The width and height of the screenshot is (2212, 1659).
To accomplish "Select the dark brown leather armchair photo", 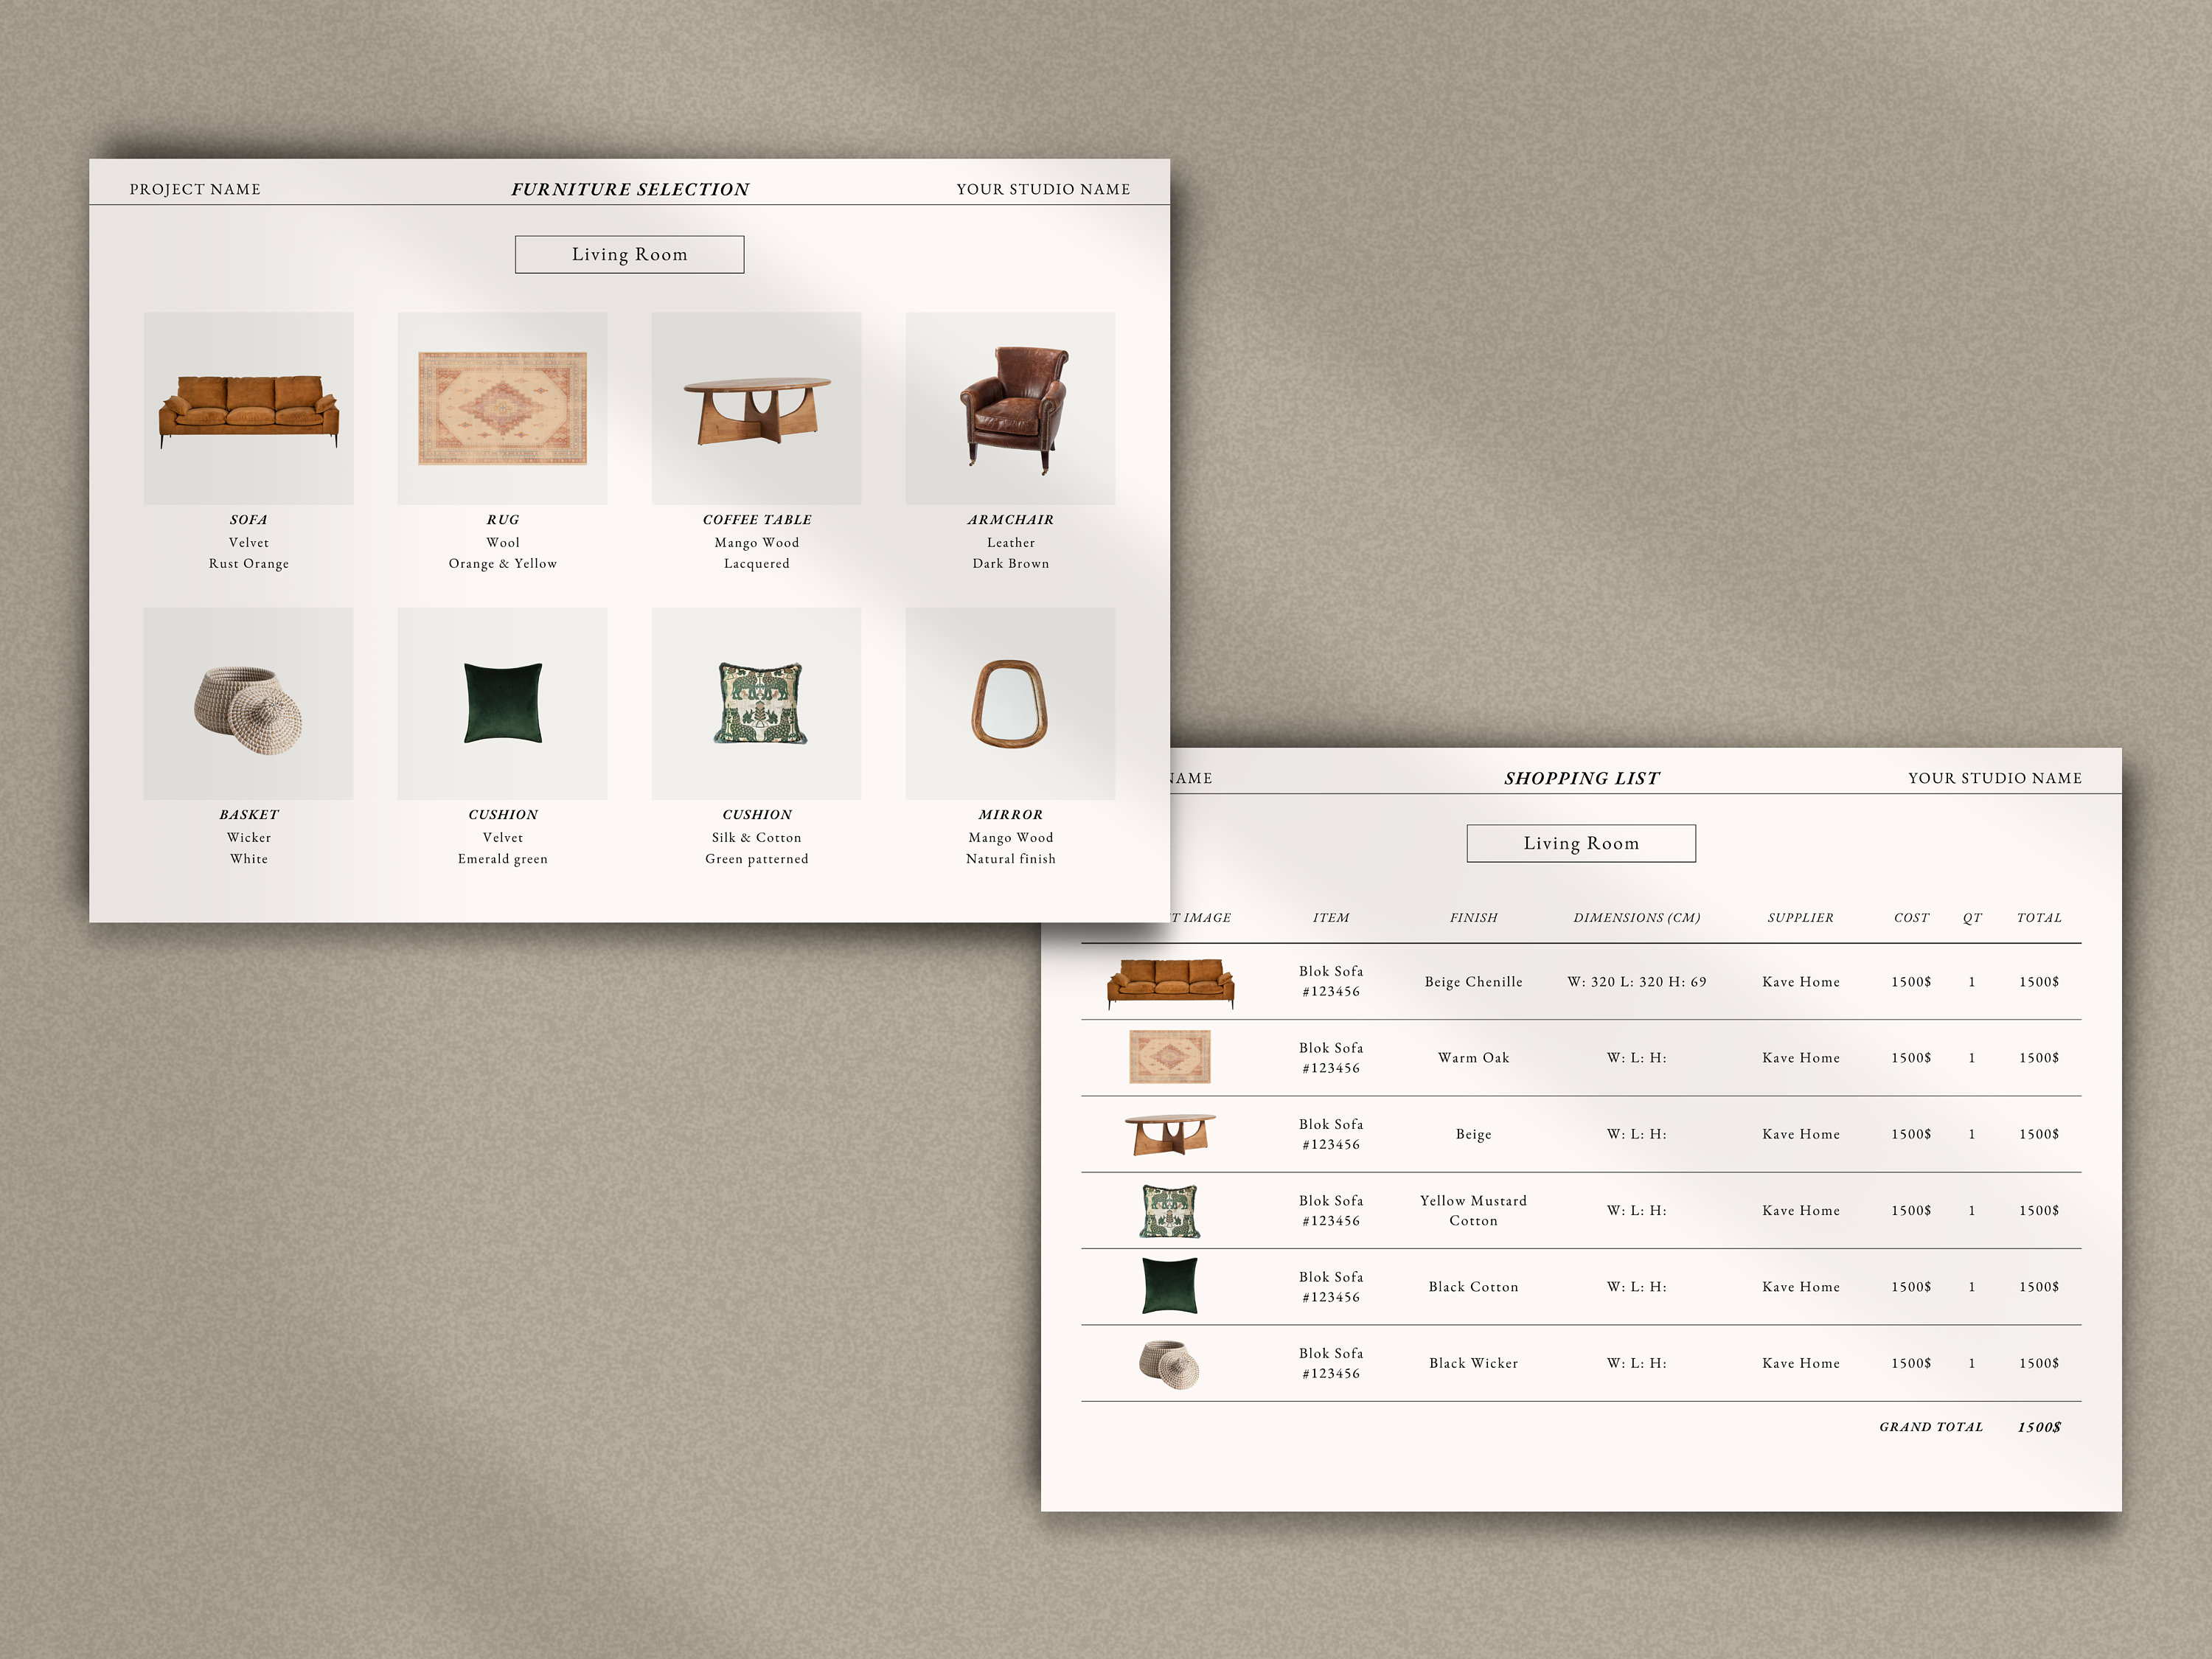I will [x=1010, y=408].
